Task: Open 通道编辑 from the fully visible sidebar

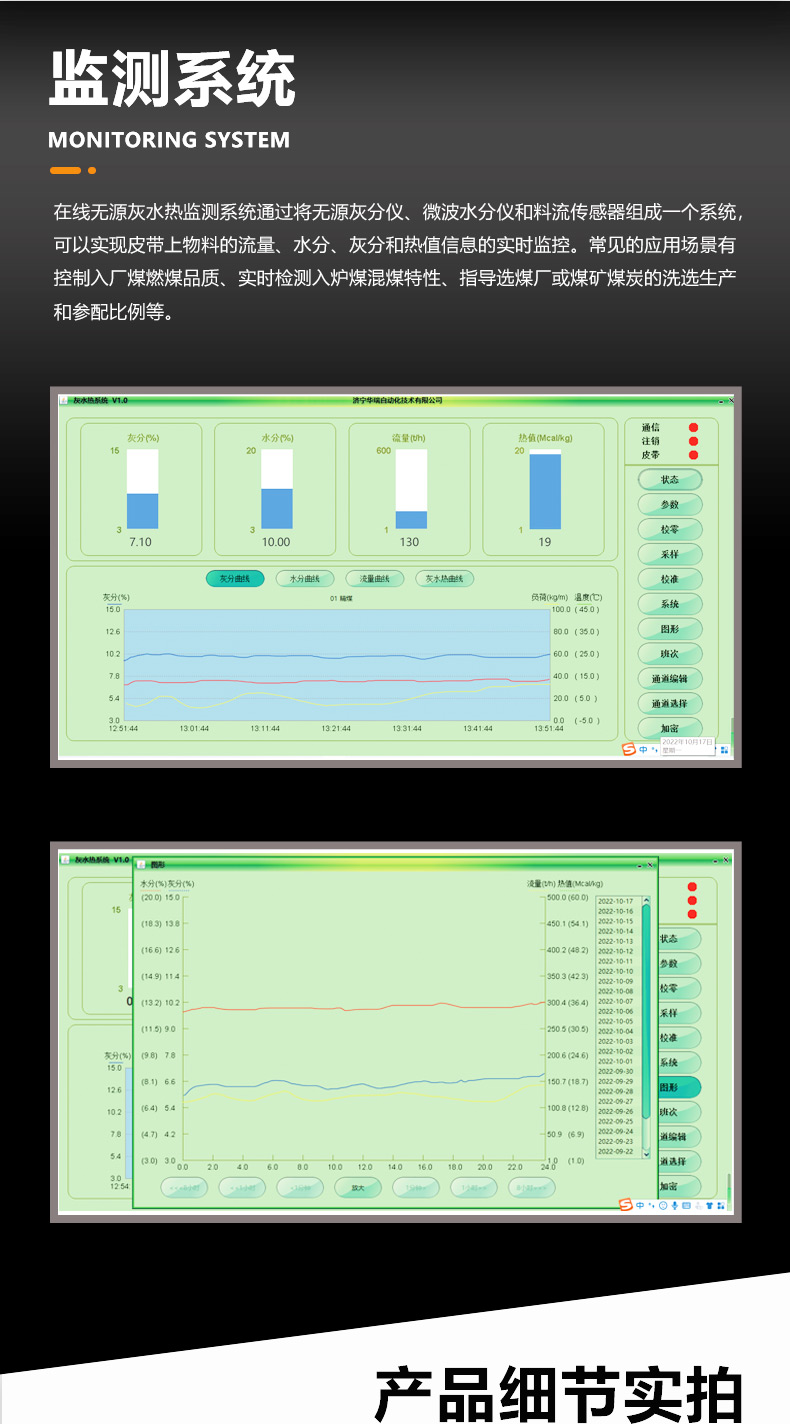Action: 670,679
